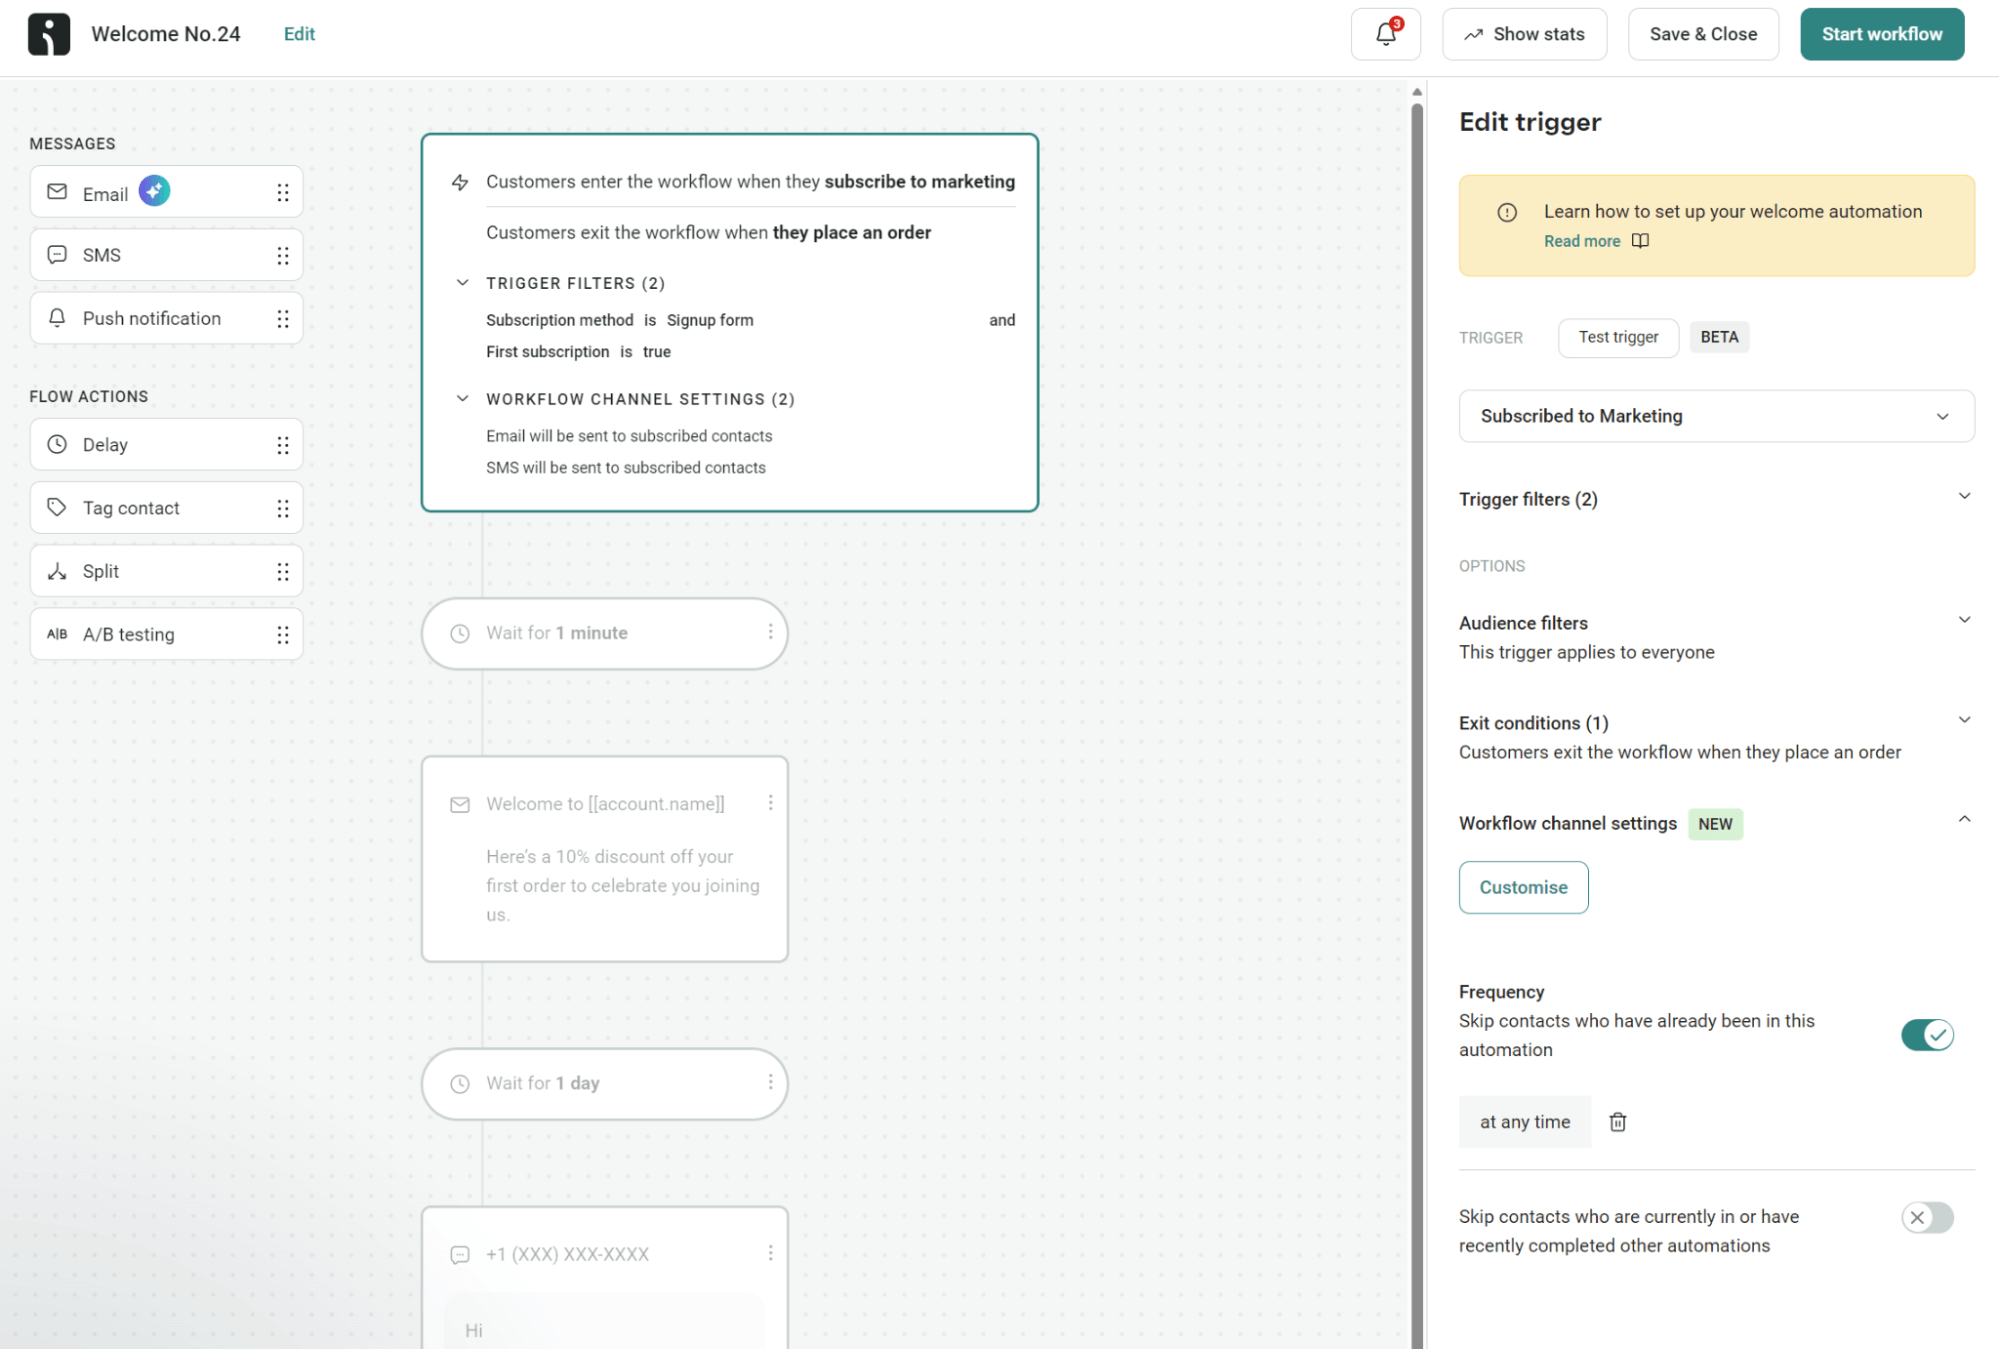Click the Omnisend logo in top-left corner

[49, 33]
